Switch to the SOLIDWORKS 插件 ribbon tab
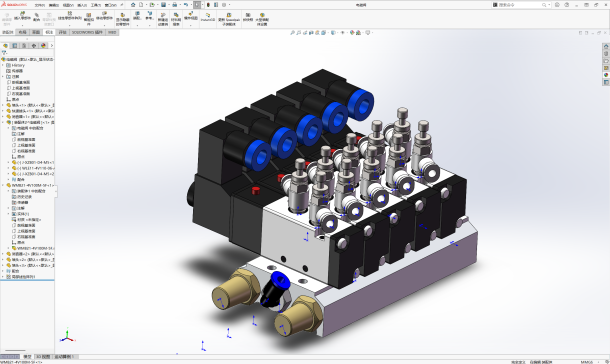This screenshot has height=364, width=610. click(x=87, y=32)
